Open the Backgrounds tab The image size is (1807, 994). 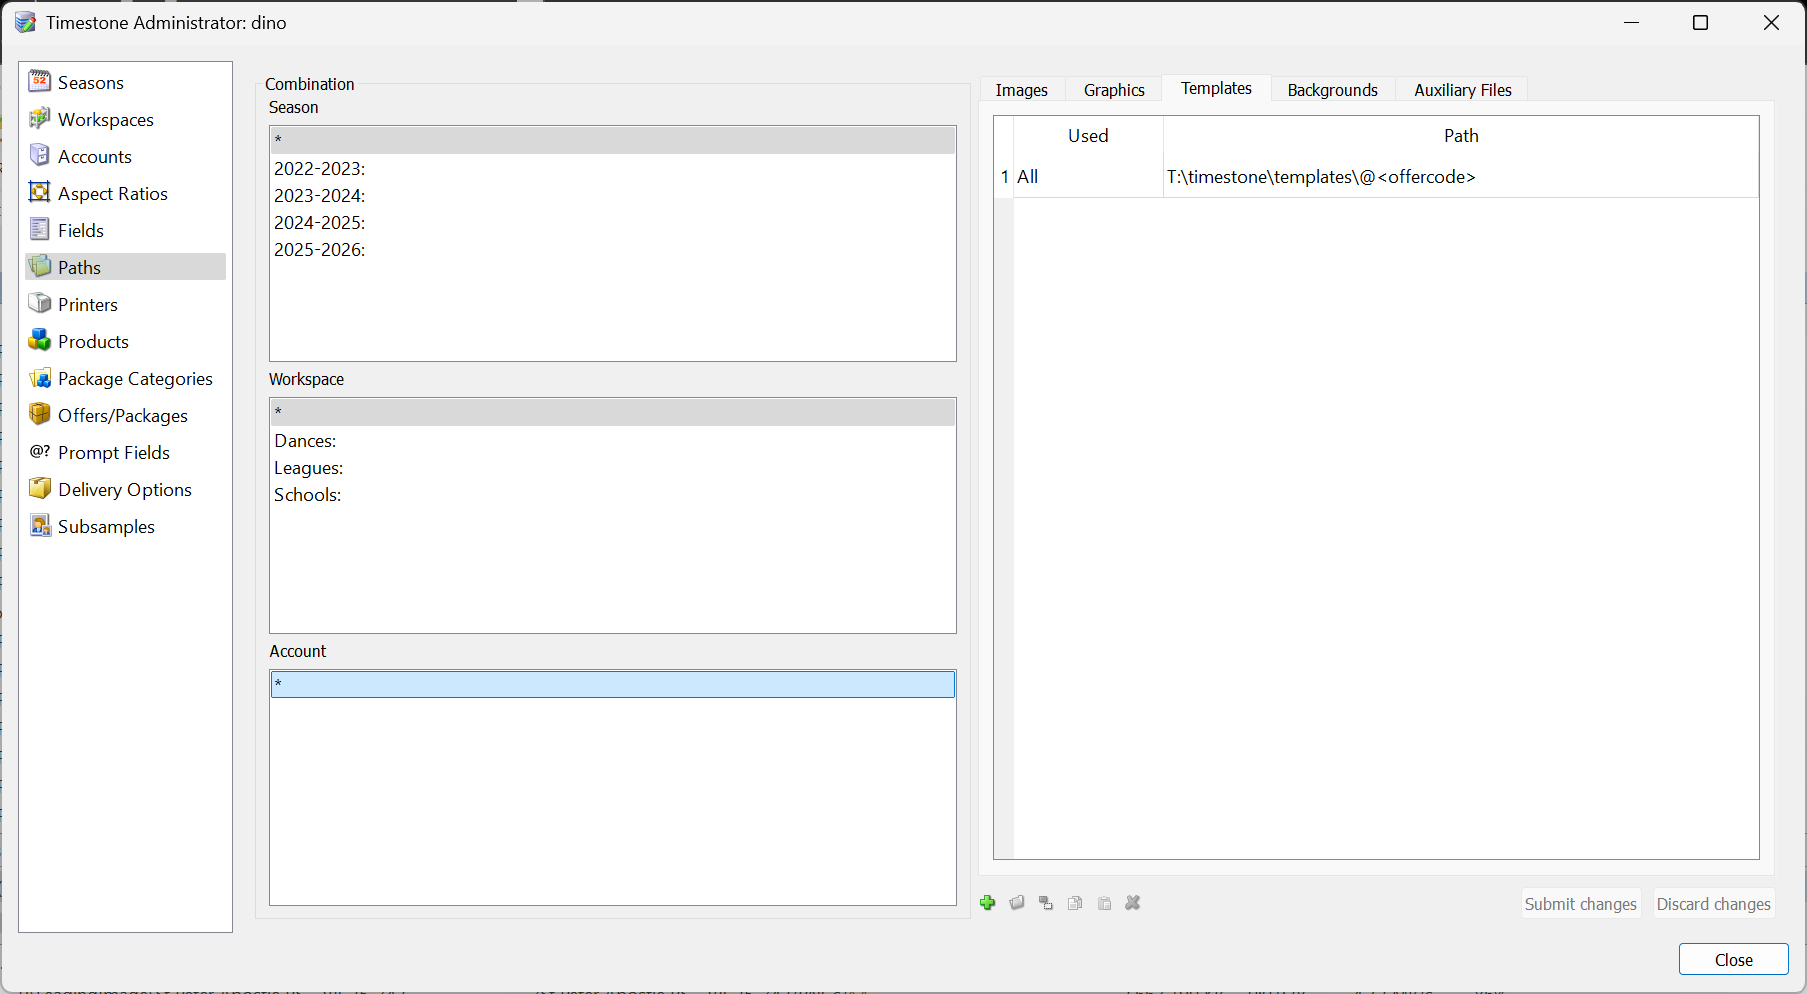(x=1333, y=90)
